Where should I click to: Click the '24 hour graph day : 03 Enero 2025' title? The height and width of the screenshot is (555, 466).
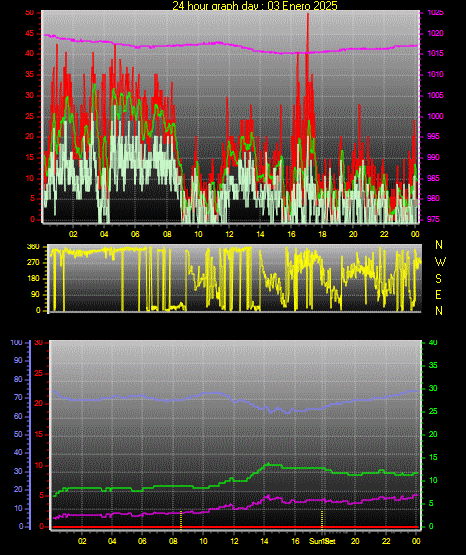[x=255, y=5]
